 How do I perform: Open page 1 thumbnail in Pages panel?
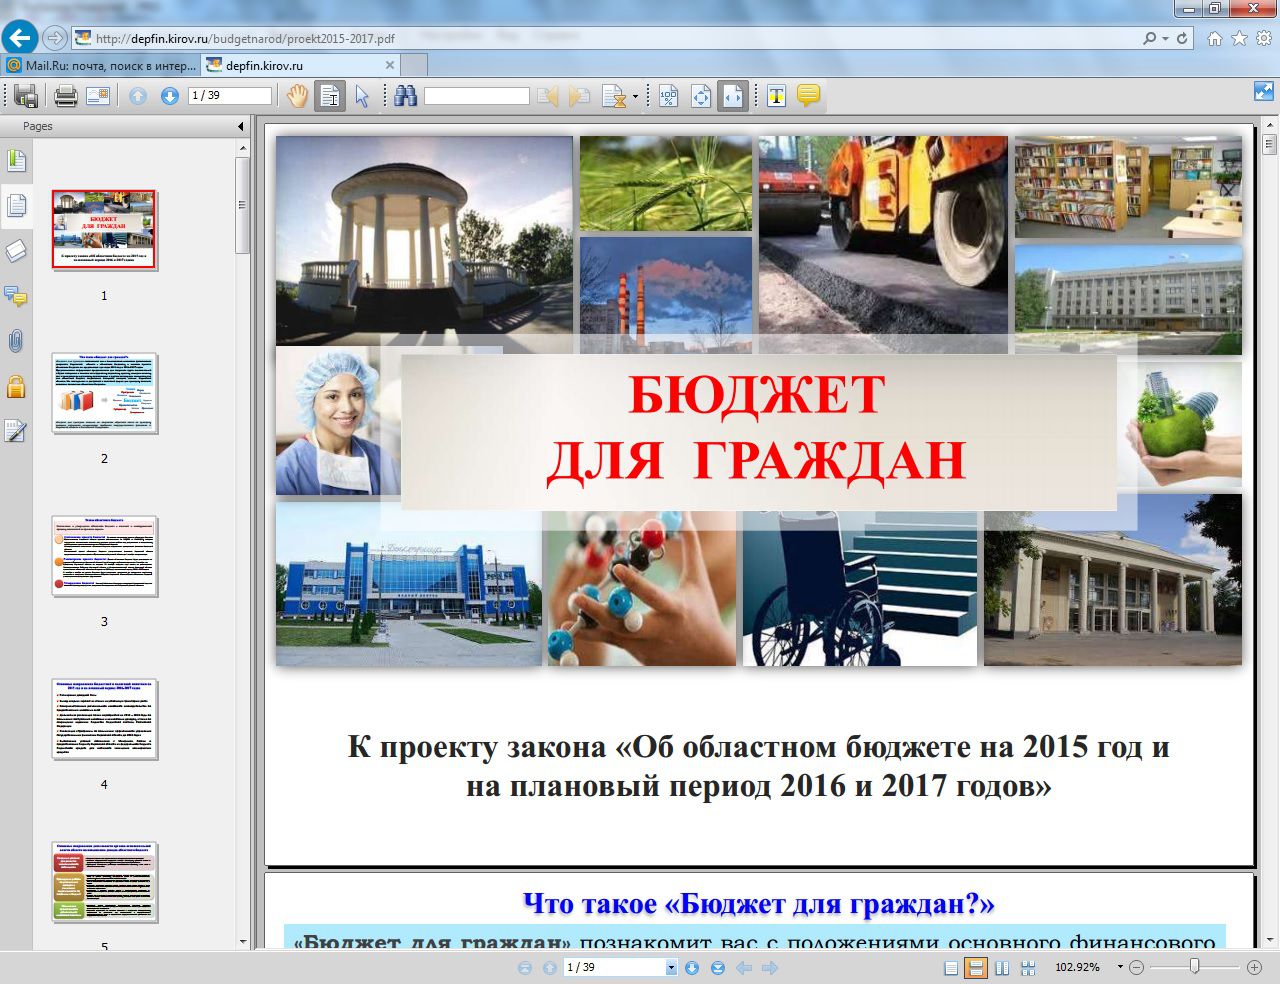pos(104,230)
